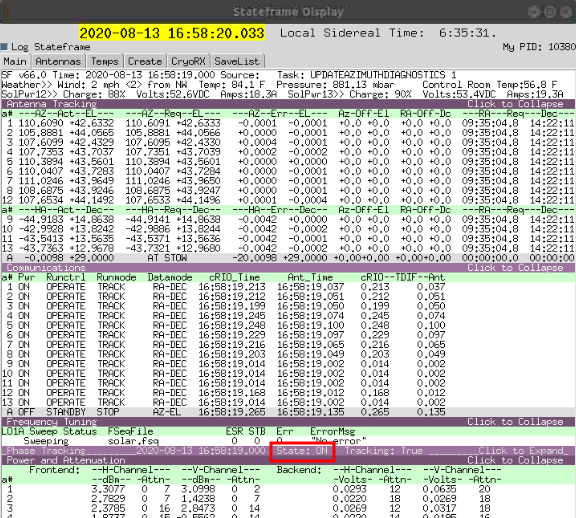Switch to the Antennas tab
Image resolution: width=576 pixels, height=518 pixels.
point(58,61)
